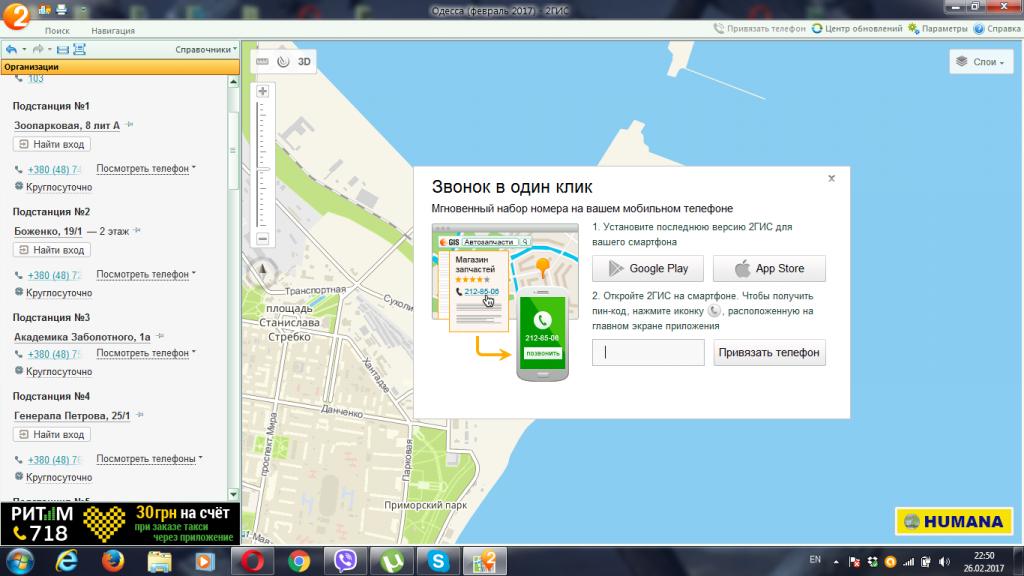
Task: Click the back arrow in the panel toolbar
Action: tap(11, 49)
